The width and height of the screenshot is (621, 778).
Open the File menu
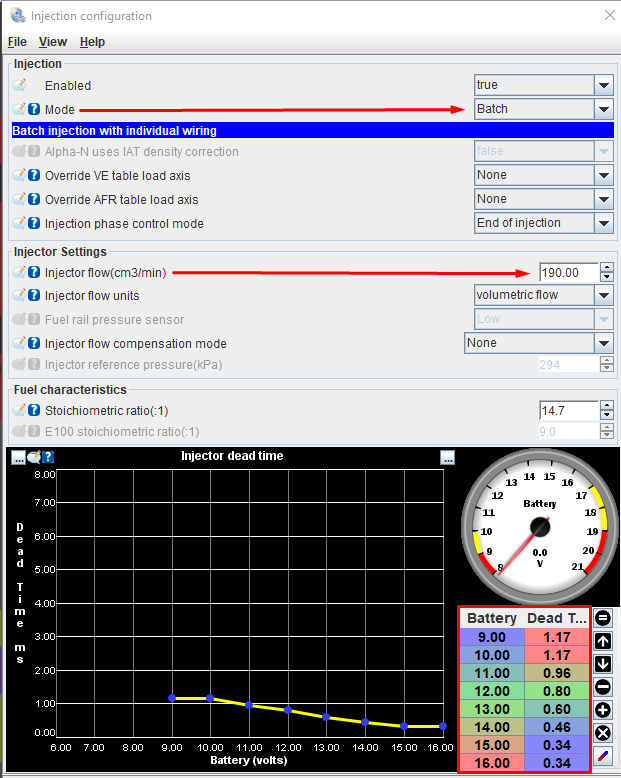pyautogui.click(x=17, y=42)
